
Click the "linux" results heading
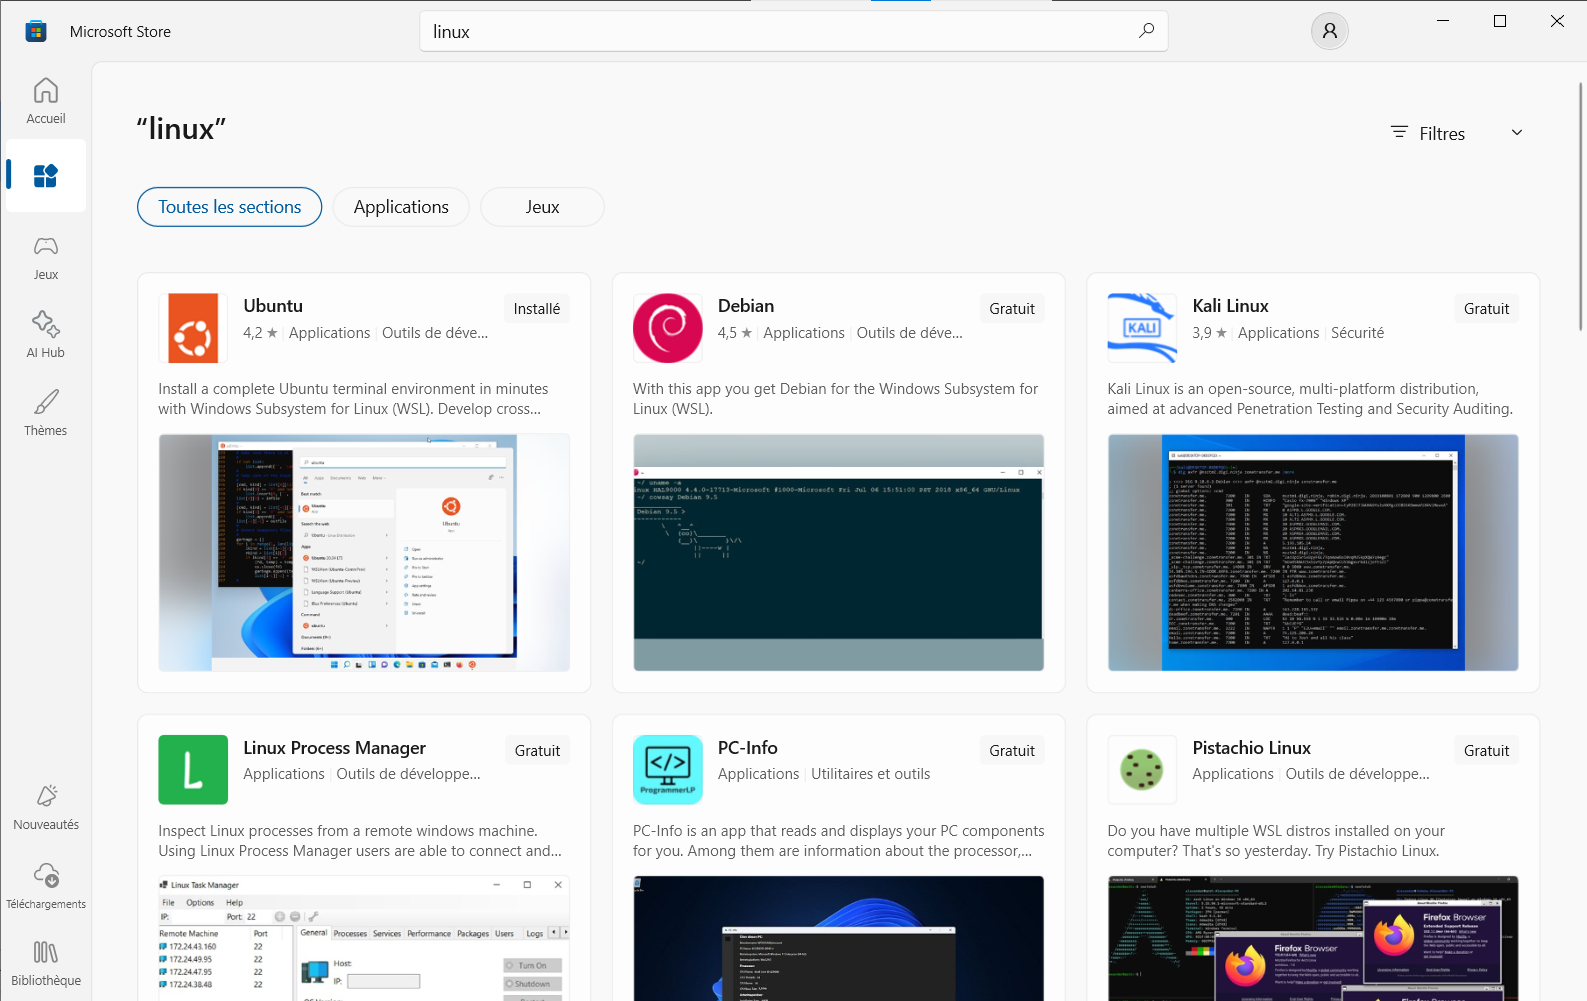(181, 129)
